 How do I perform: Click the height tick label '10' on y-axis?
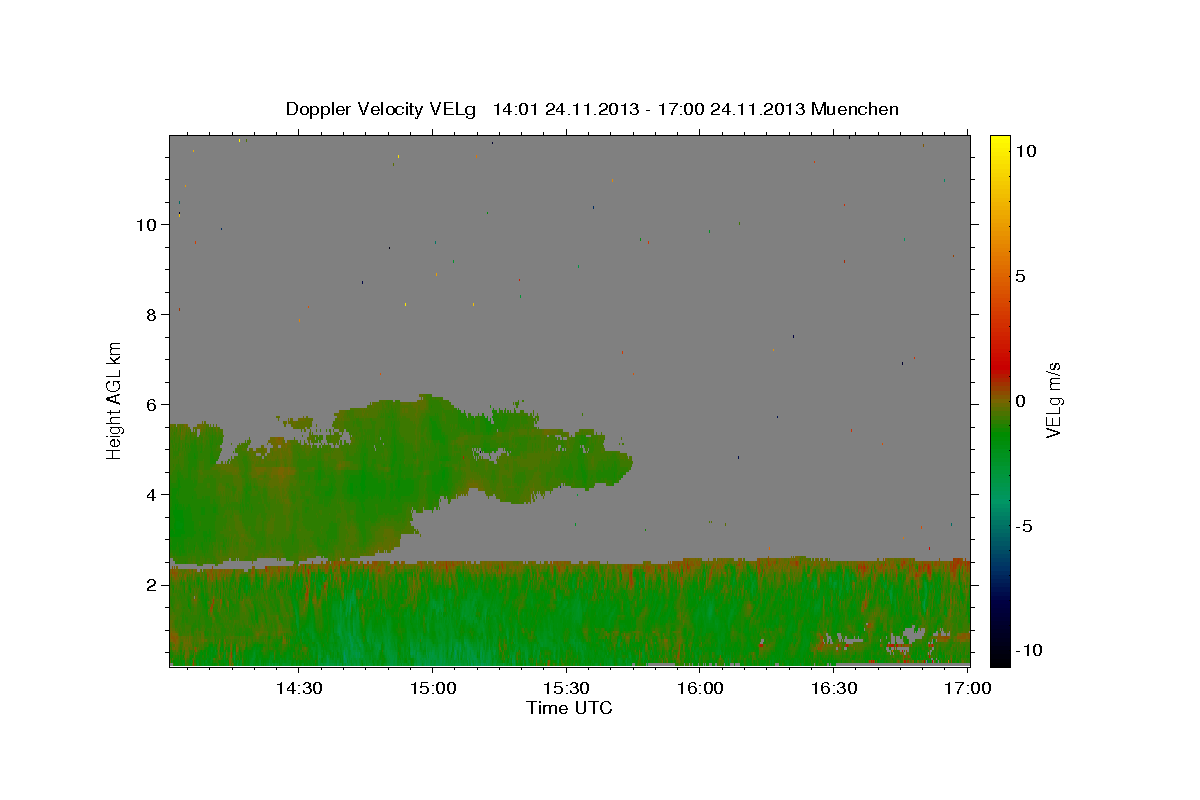click(148, 225)
